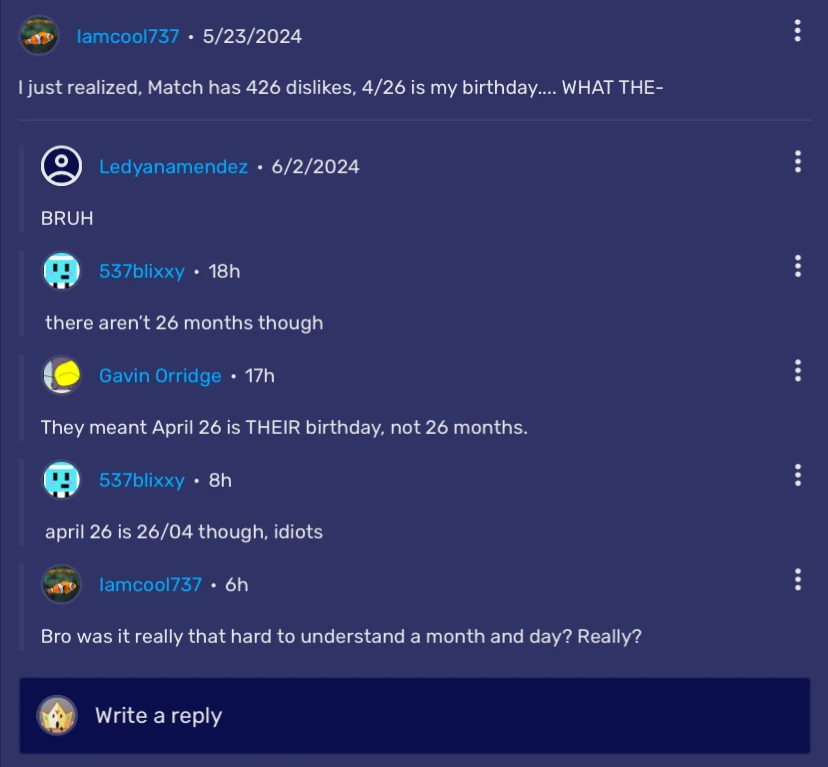Image resolution: width=828 pixels, height=767 pixels.
Task: Click Gavin Orridge's tennis ball avatar
Action: (x=61, y=376)
